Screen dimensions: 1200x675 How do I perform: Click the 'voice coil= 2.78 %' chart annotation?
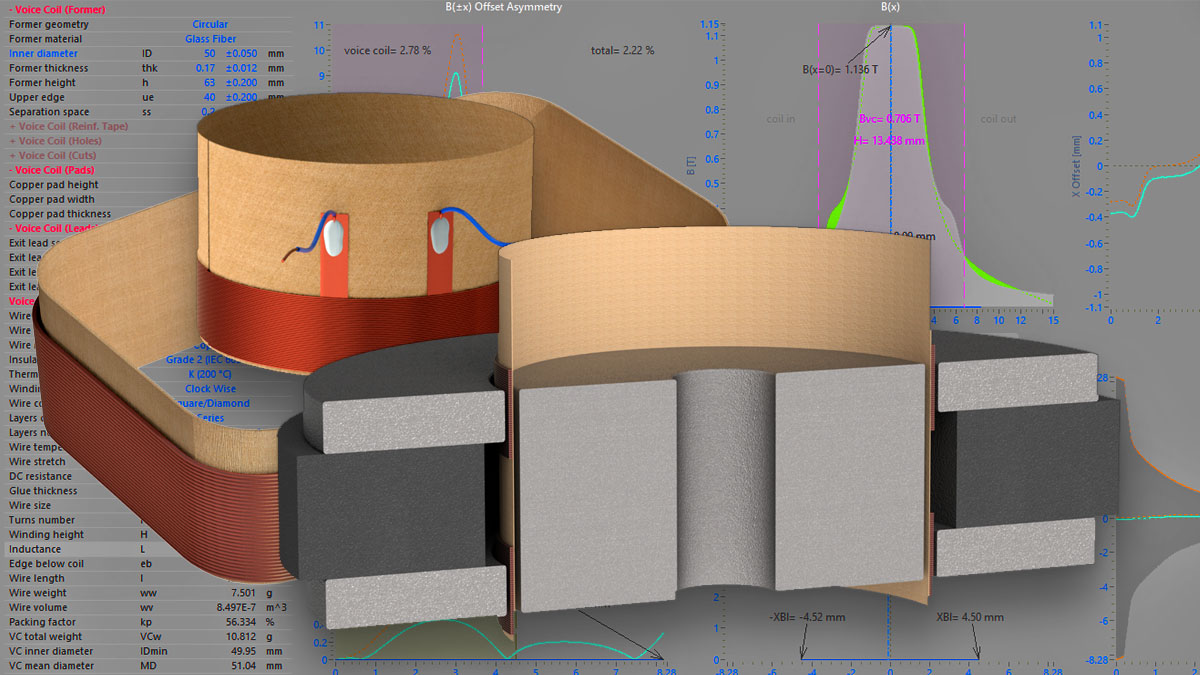pyautogui.click(x=387, y=50)
